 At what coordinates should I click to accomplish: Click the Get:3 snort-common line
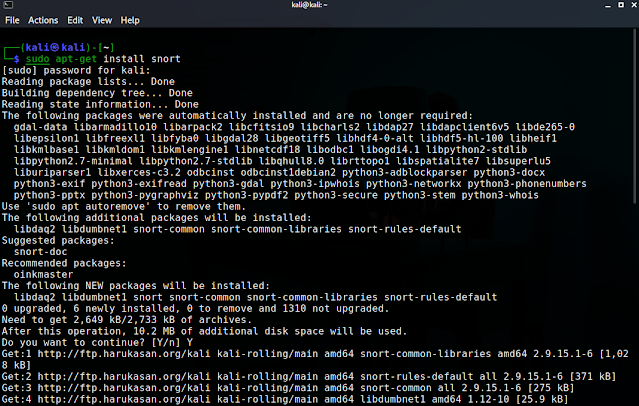[x=288, y=388]
